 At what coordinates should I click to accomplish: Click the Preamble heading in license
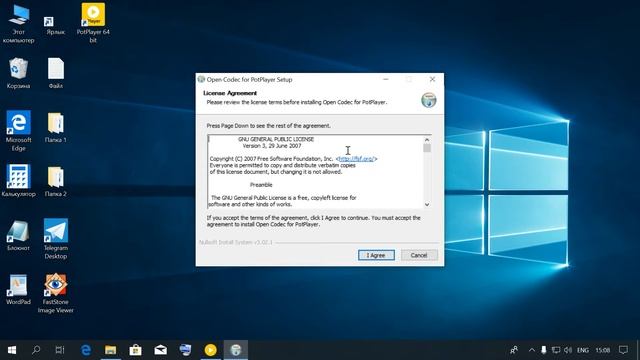coord(261,185)
